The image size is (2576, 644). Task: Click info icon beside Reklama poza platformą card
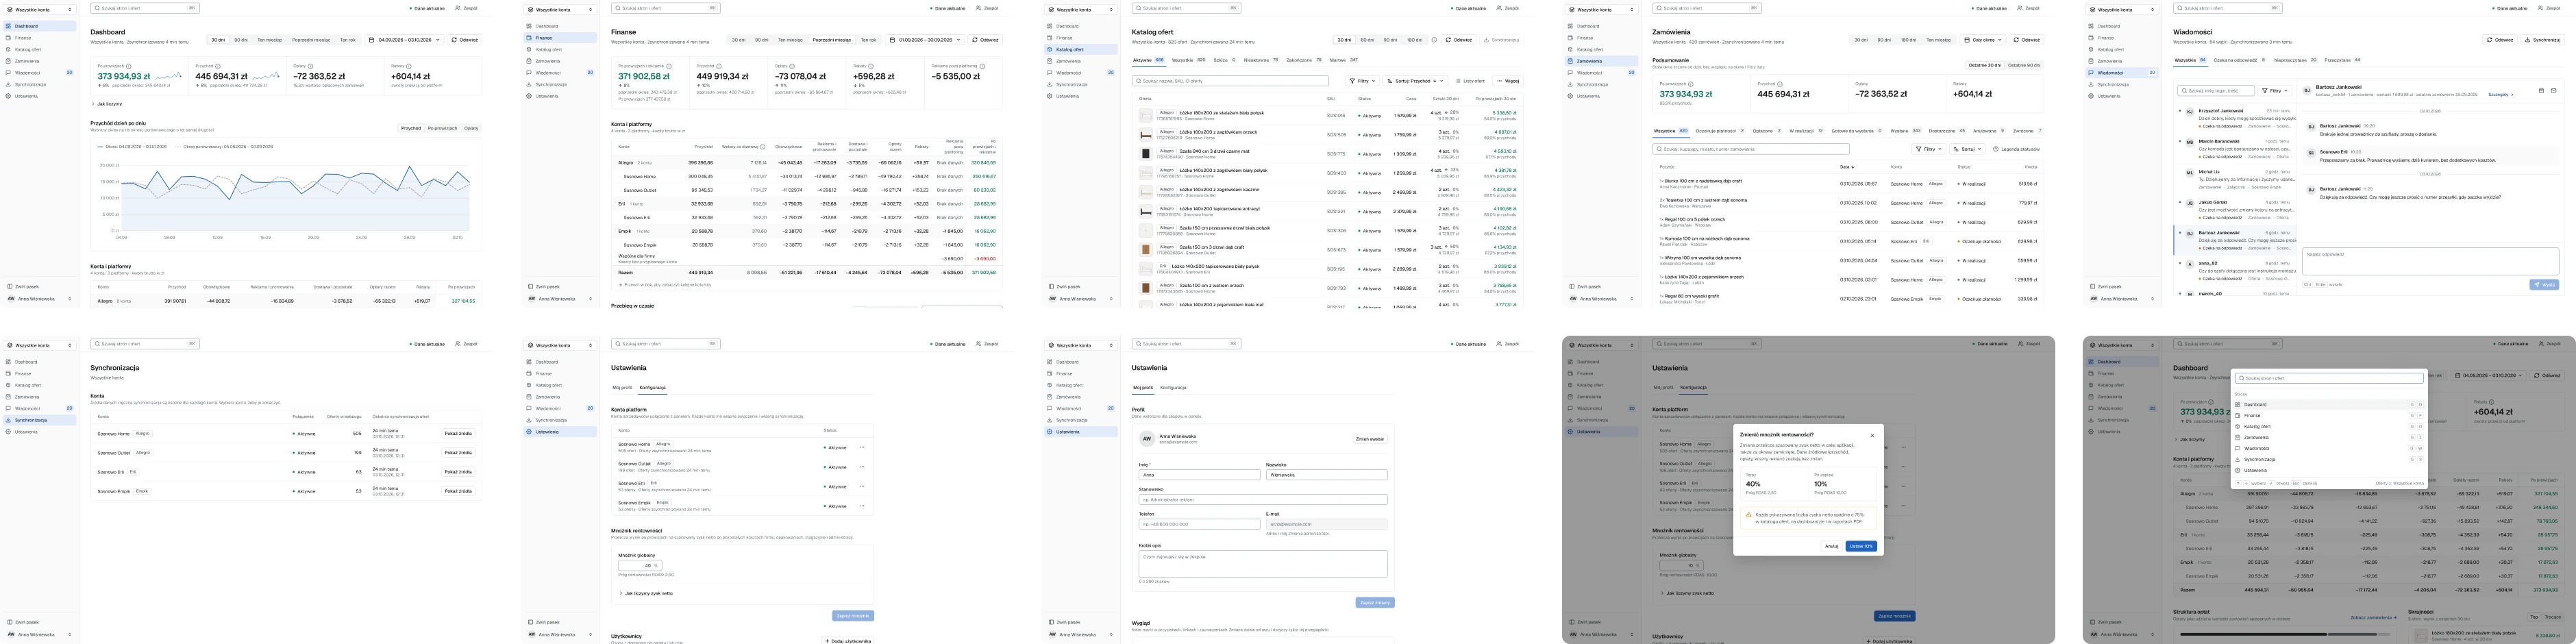coord(982,66)
